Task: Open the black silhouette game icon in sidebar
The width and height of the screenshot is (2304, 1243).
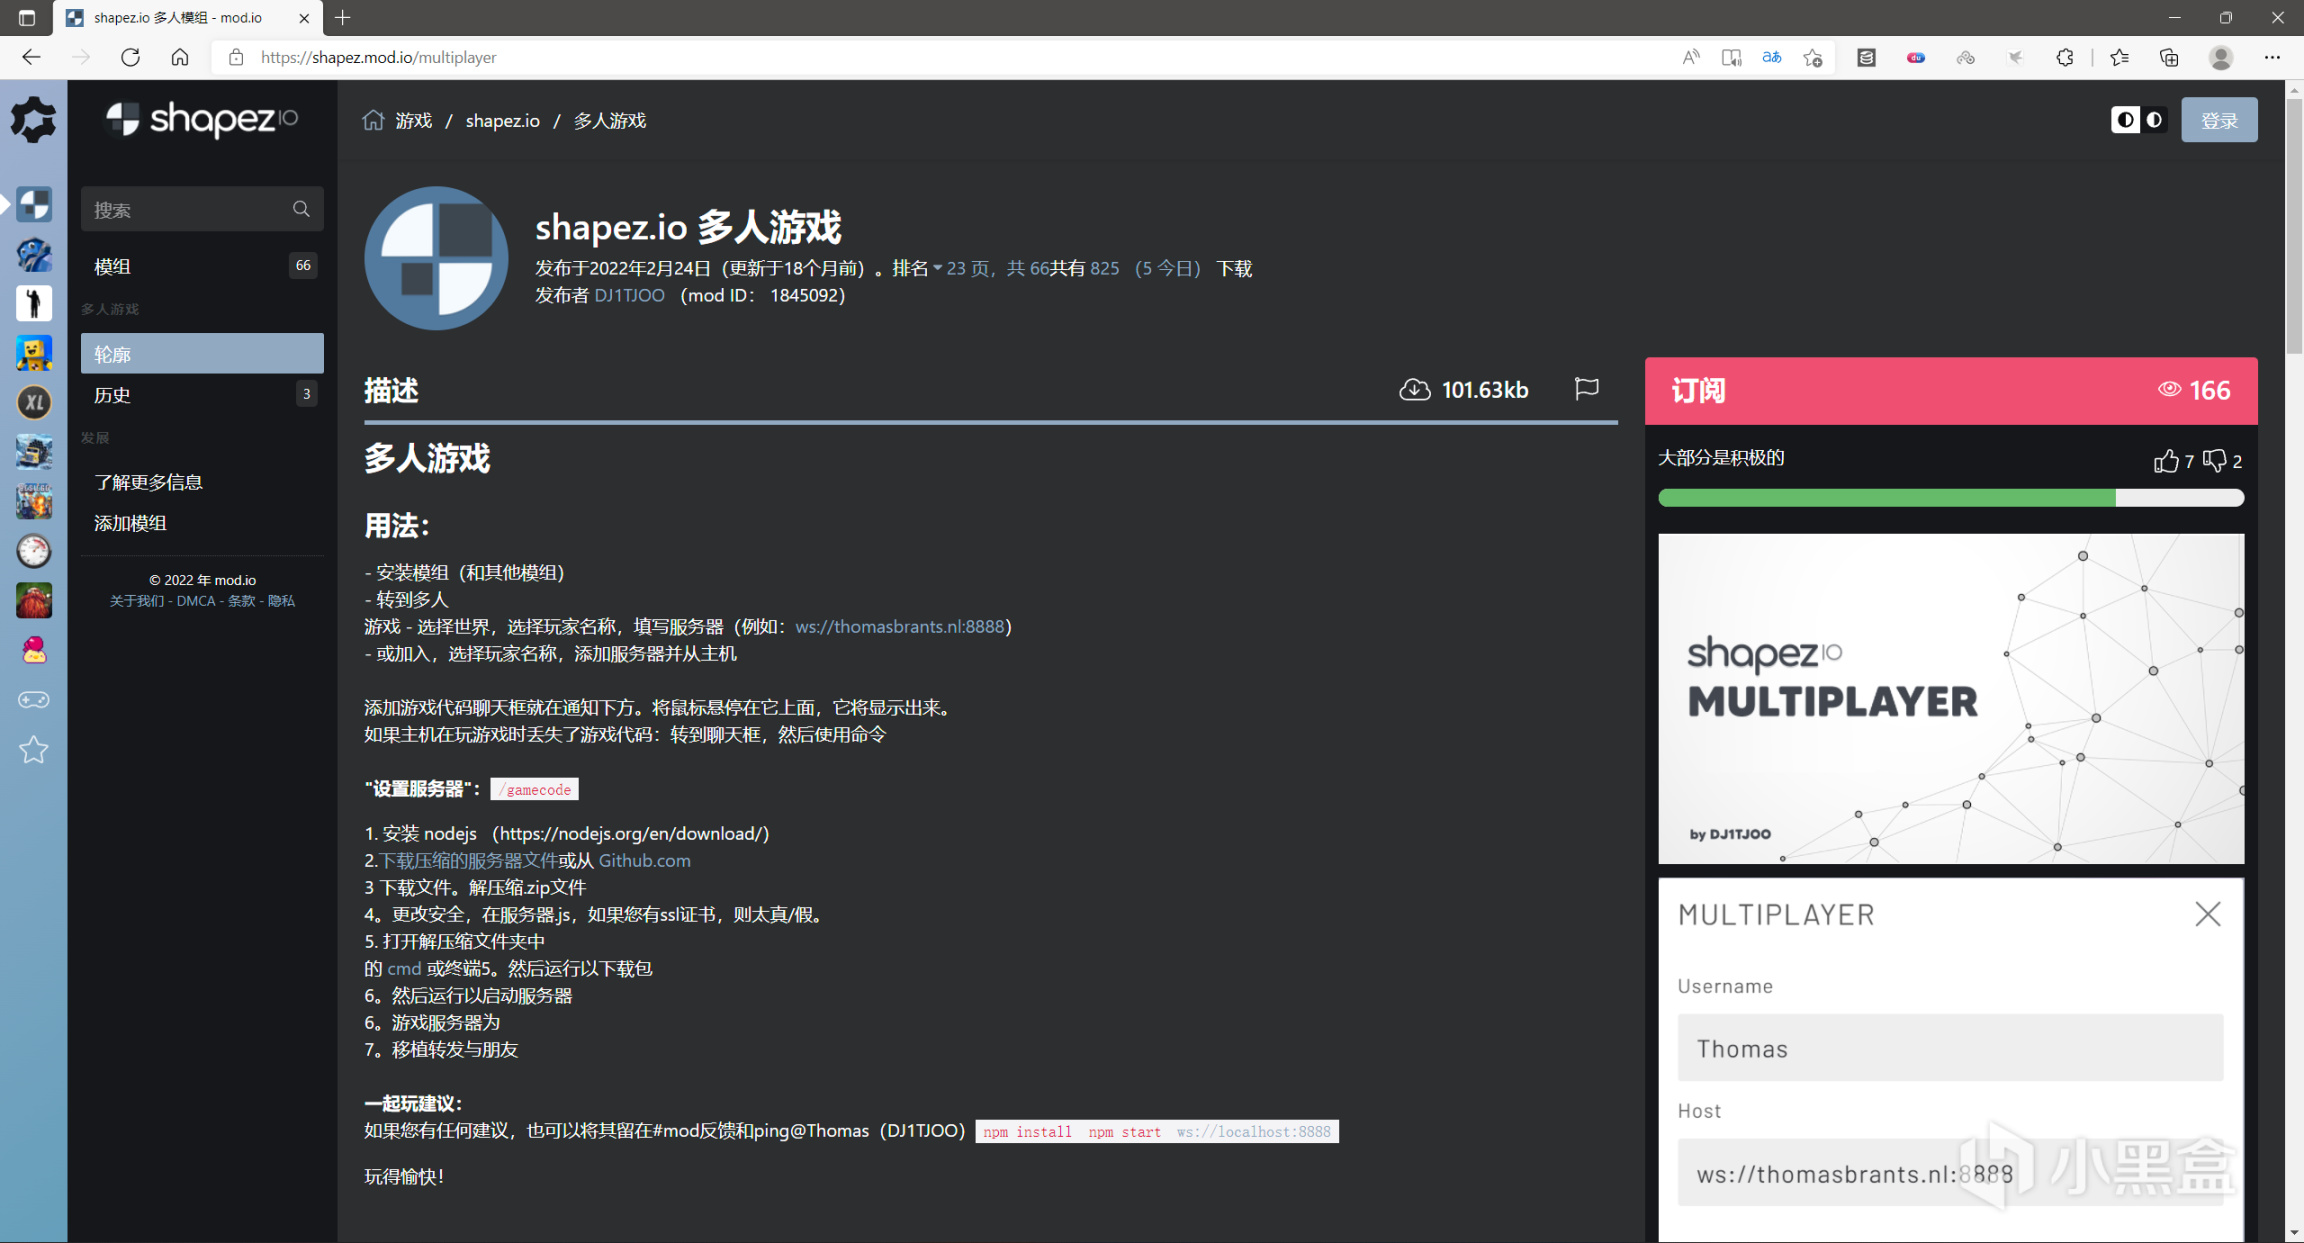Action: point(34,303)
